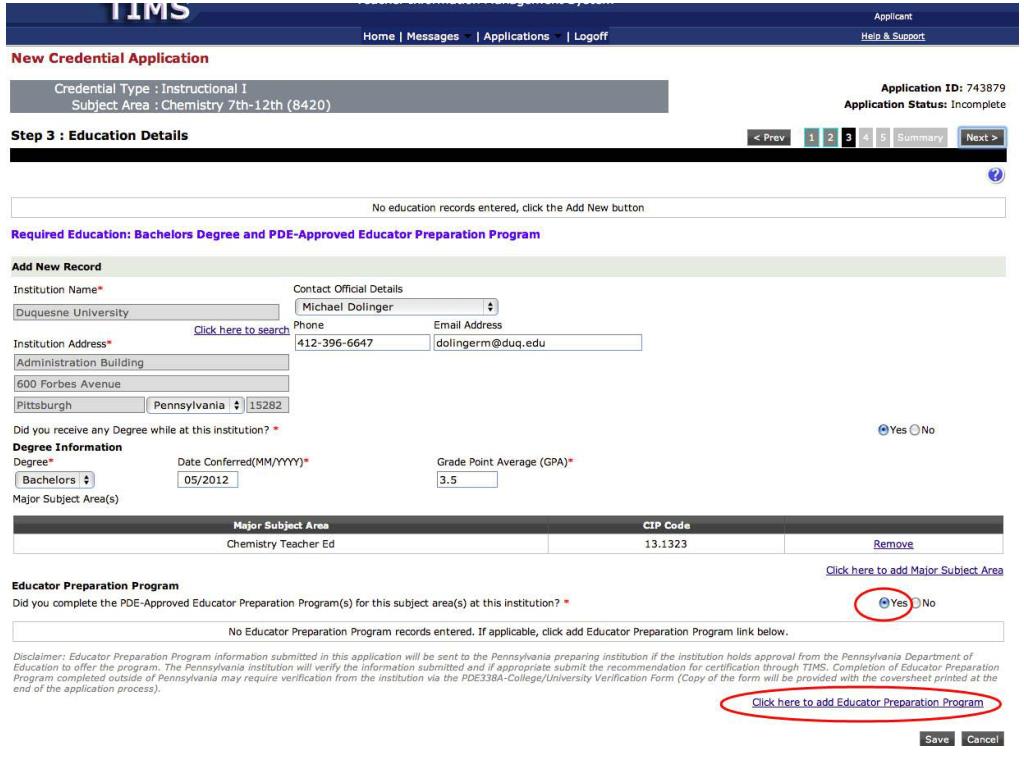Click the Grade Point Average field
Image resolution: width=1024 pixels, height=768 pixels.
pyautogui.click(x=467, y=480)
